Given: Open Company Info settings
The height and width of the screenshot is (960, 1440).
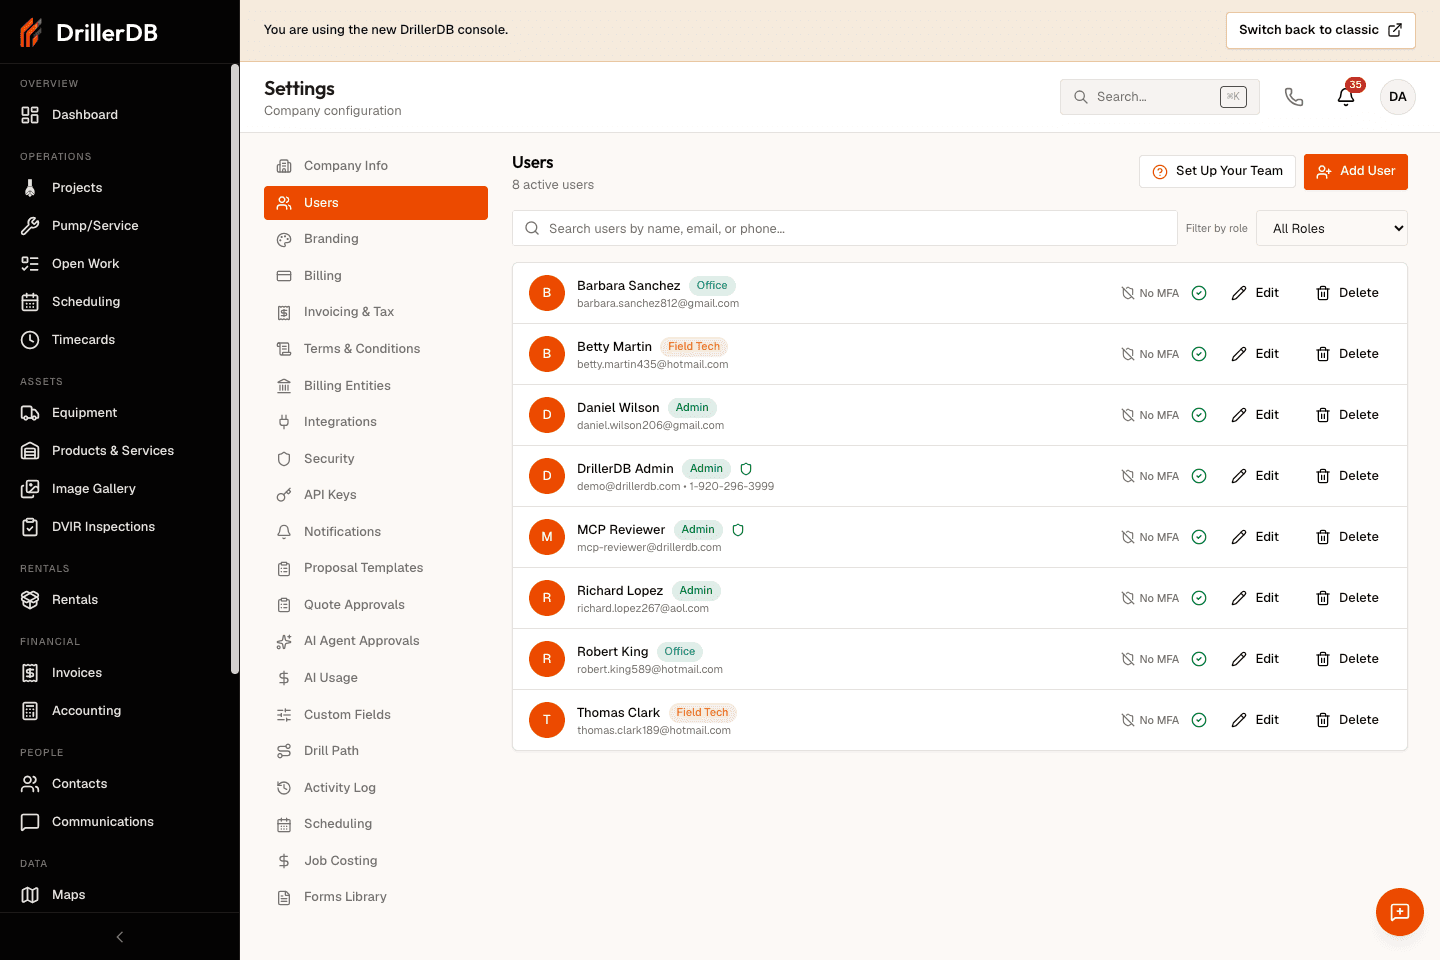Looking at the screenshot, I should click(376, 166).
